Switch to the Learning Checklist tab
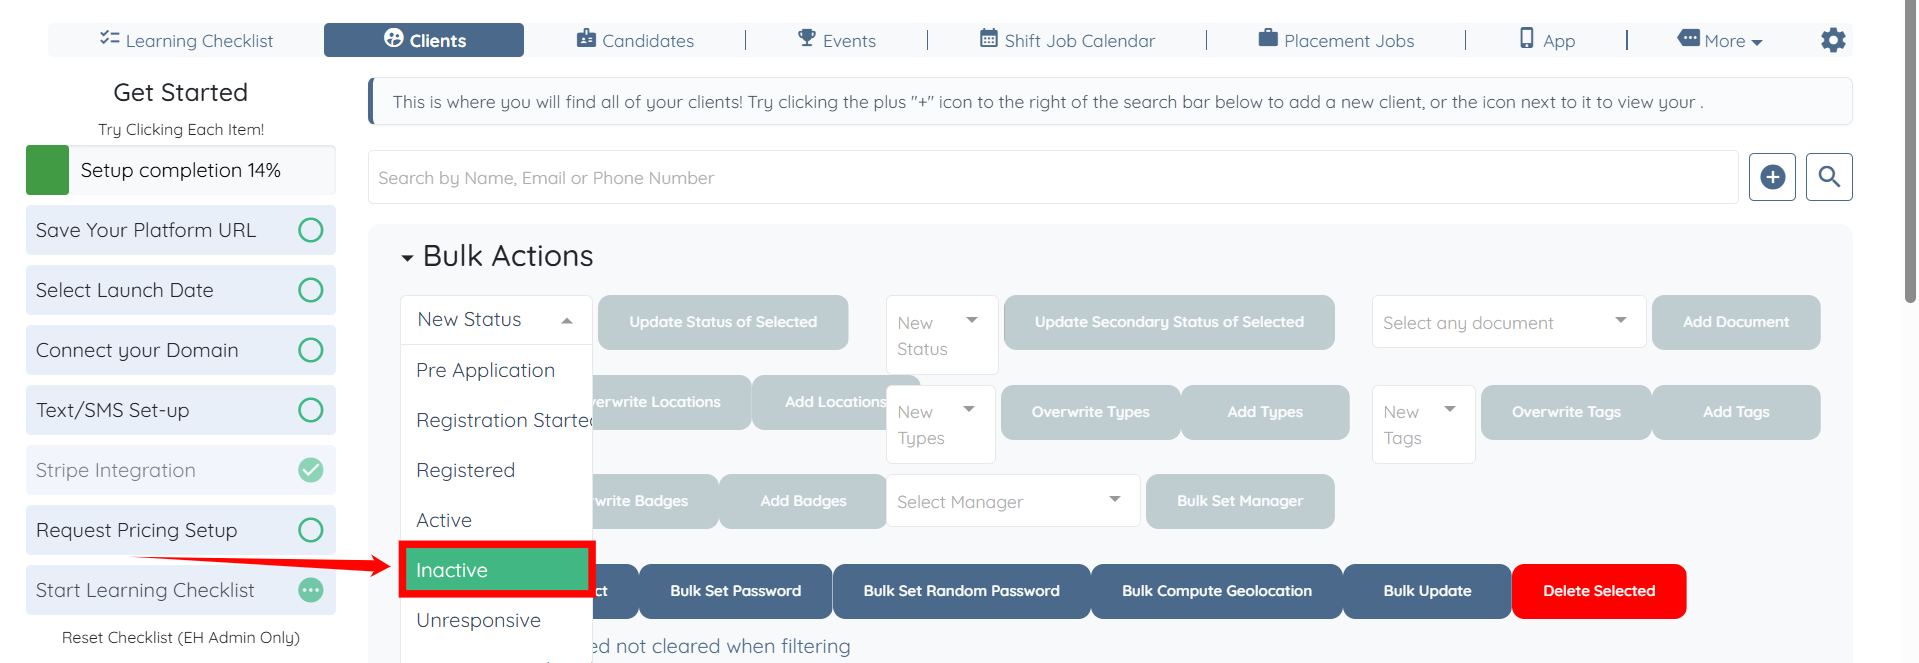Image resolution: width=1919 pixels, height=663 pixels. click(186, 40)
